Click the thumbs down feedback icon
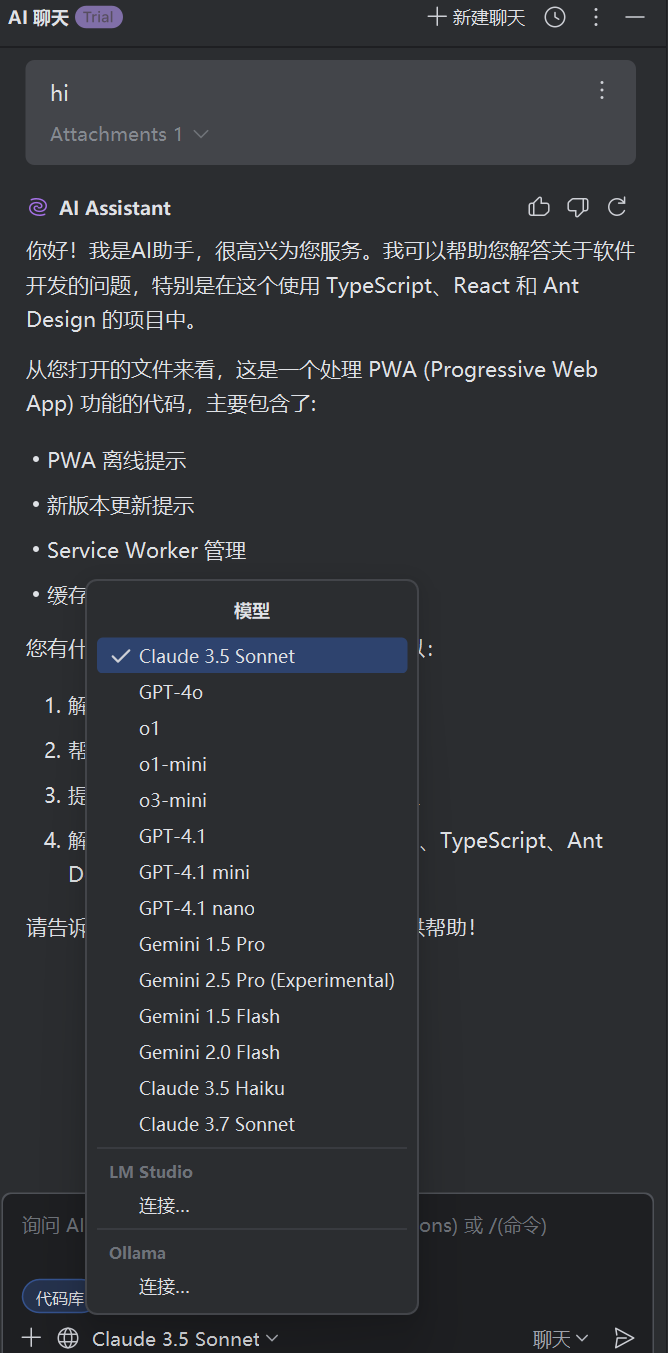This screenshot has width=668, height=1353. 578,207
